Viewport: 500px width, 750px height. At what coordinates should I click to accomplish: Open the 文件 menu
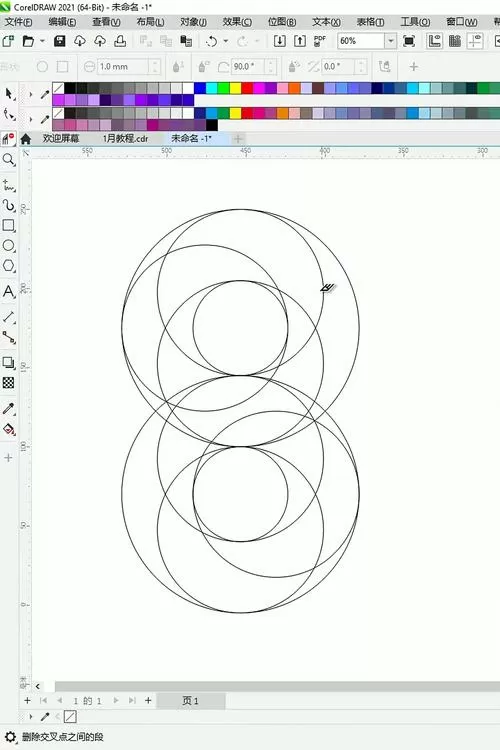(x=18, y=22)
